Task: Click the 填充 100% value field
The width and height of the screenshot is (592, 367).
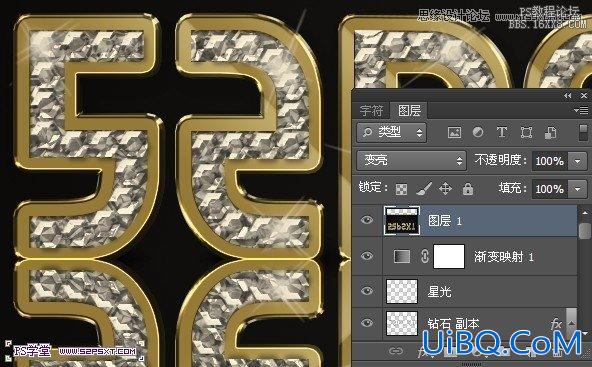Action: click(x=550, y=188)
